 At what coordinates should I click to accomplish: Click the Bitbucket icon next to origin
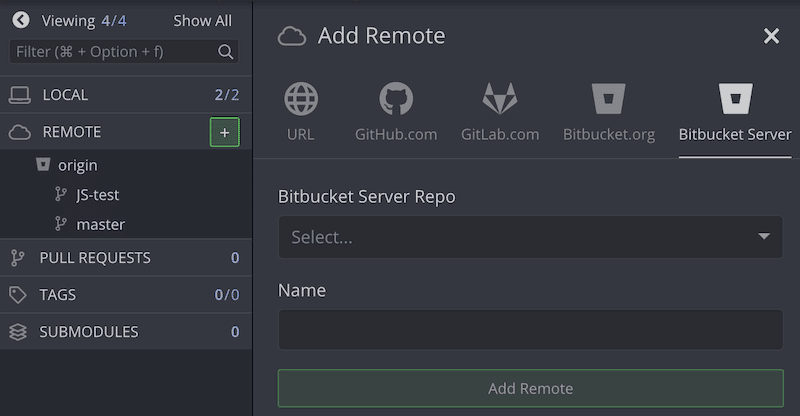pyautogui.click(x=43, y=166)
